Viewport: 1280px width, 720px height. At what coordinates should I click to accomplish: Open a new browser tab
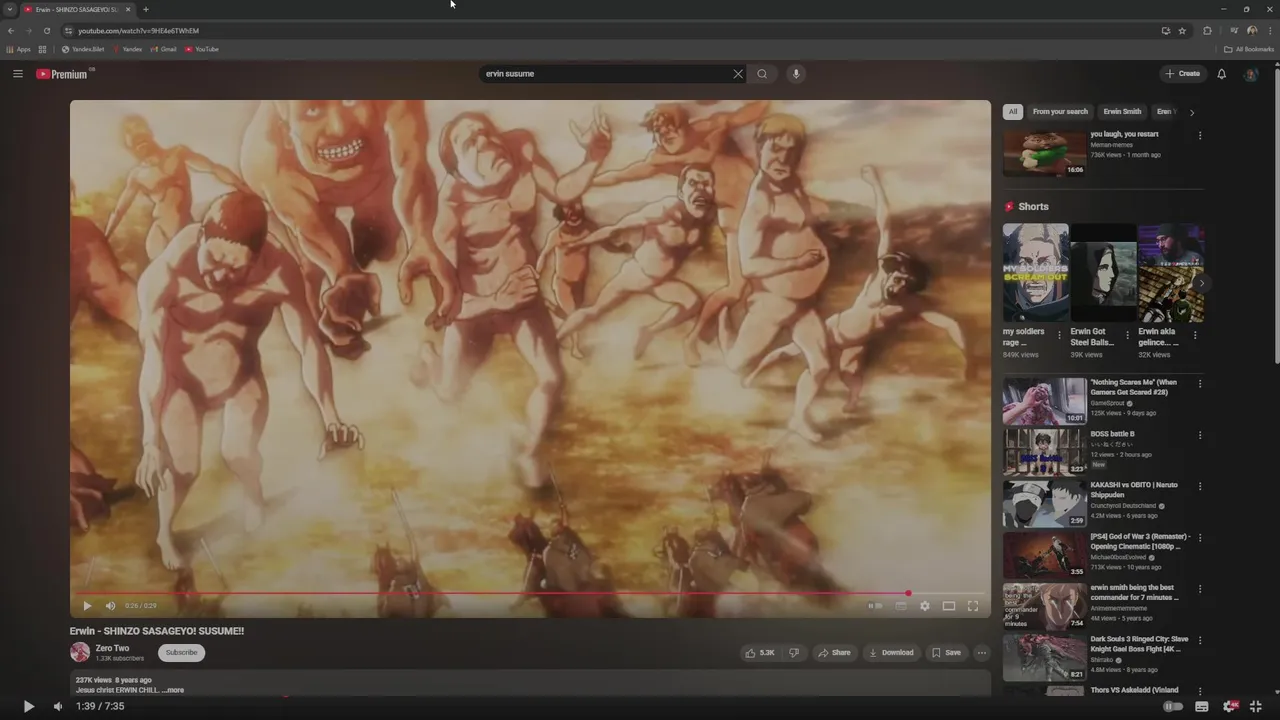click(x=145, y=9)
